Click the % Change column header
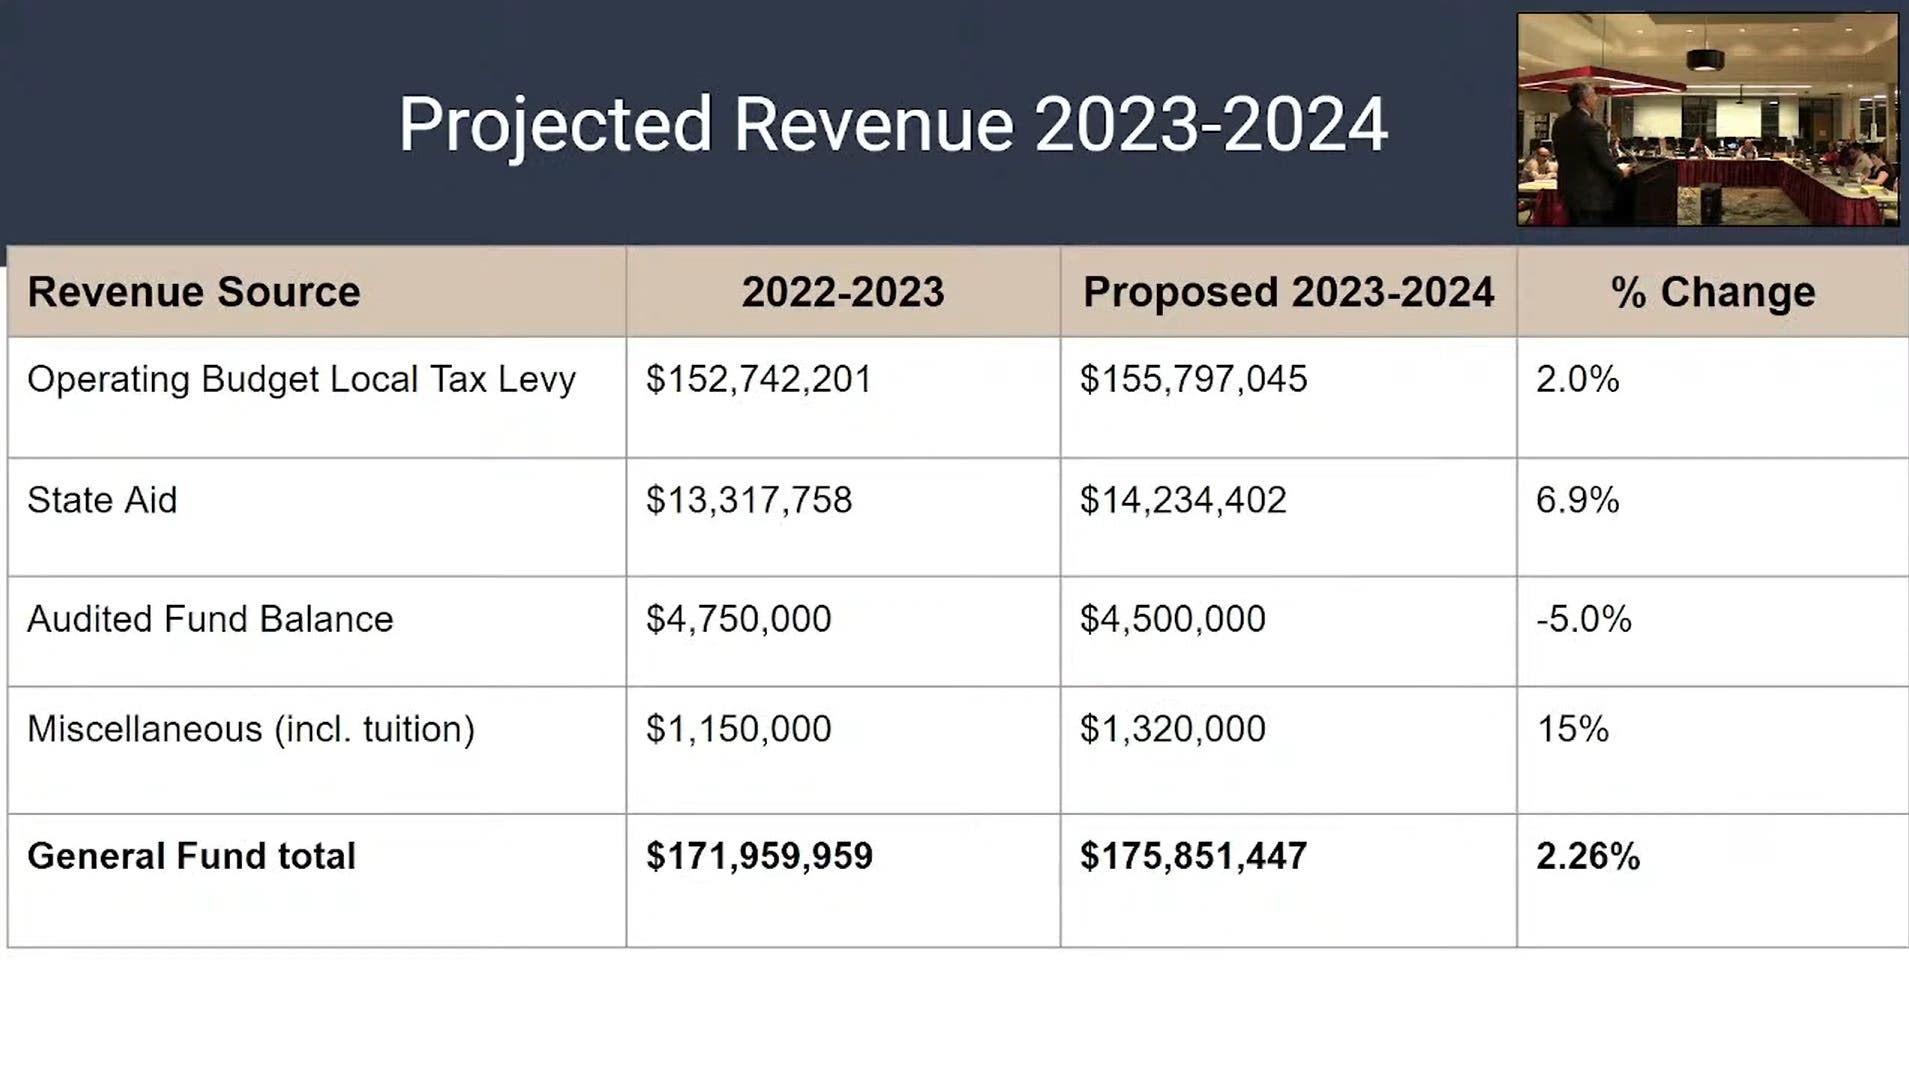Image resolution: width=1909 pixels, height=1079 pixels. tap(1712, 292)
